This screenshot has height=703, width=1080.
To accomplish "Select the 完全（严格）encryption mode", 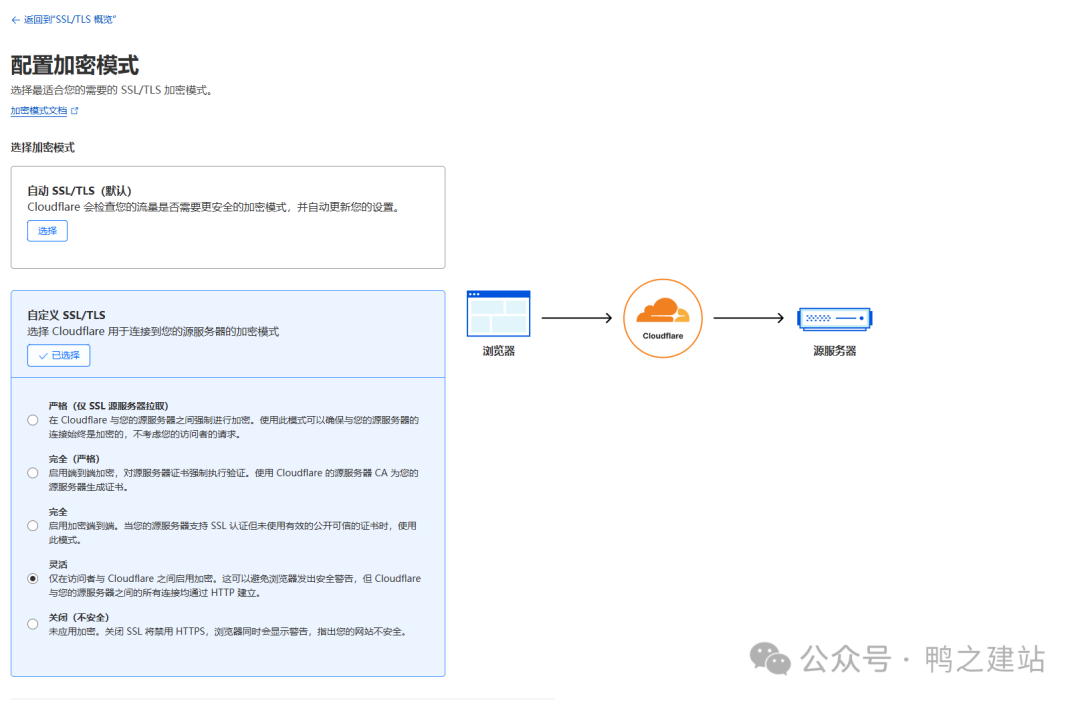I will (x=32, y=472).
